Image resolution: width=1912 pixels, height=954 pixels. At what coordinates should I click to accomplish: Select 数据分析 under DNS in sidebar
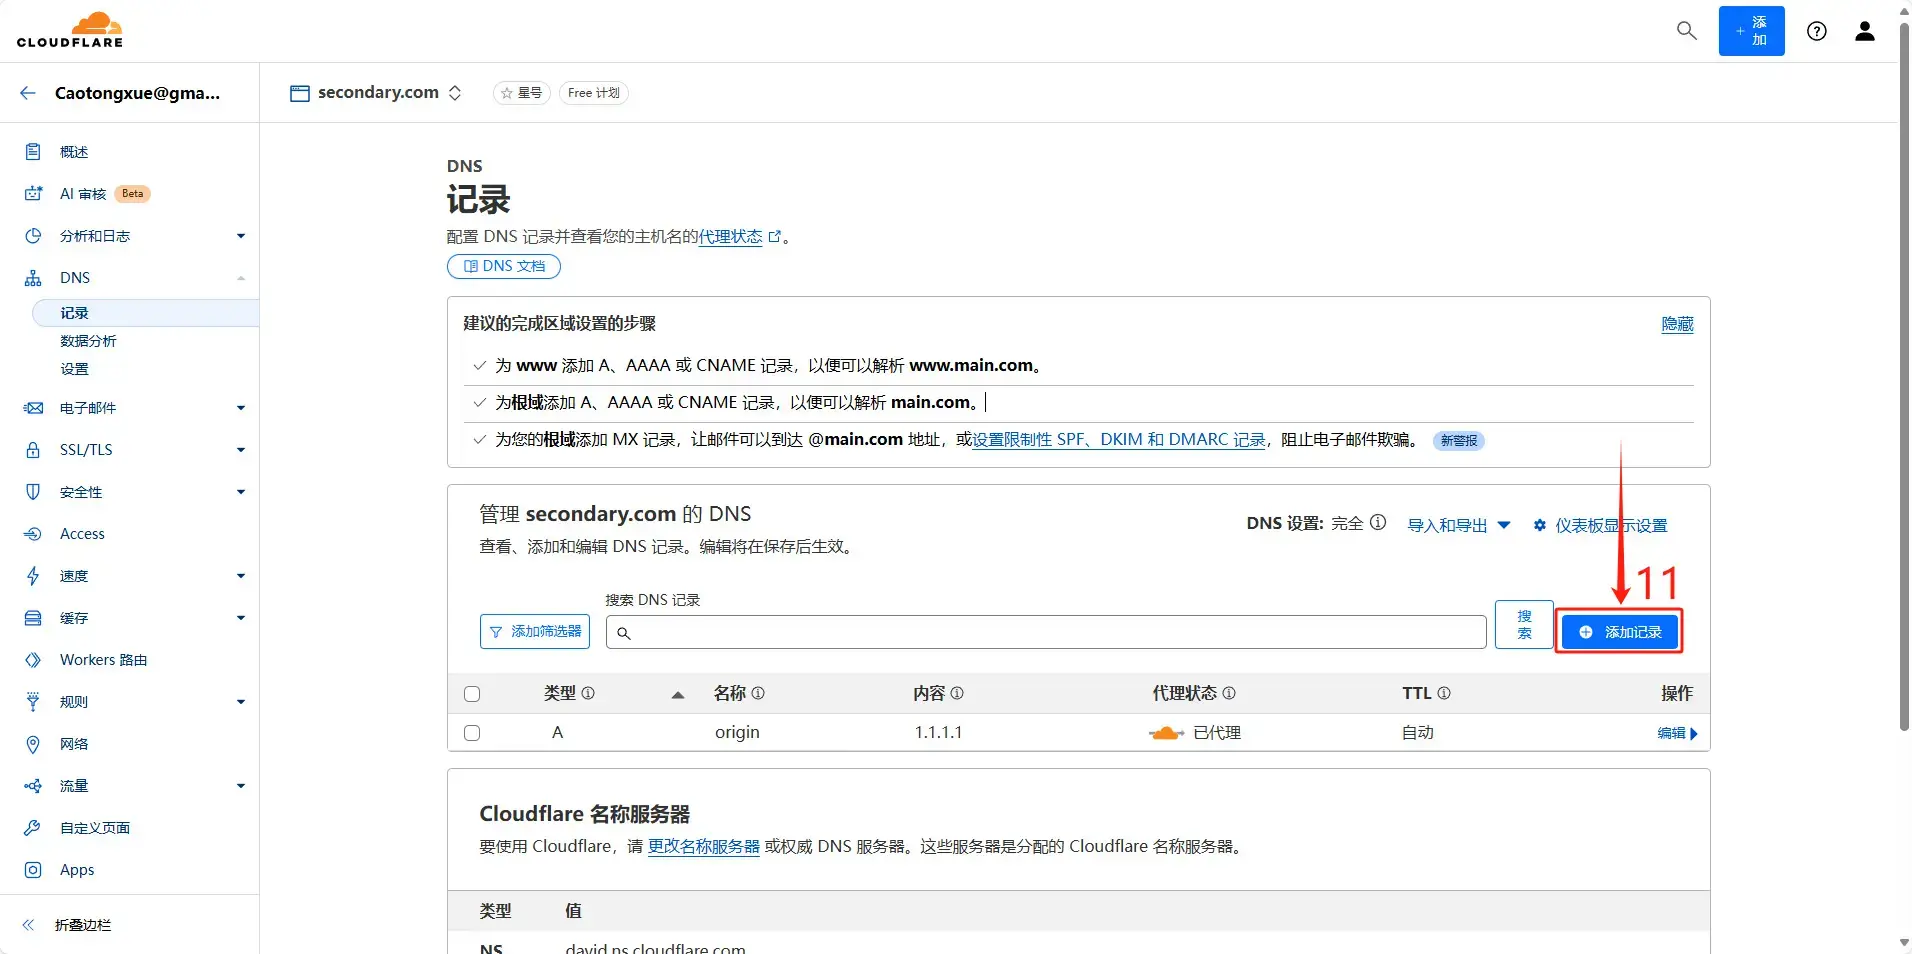pyautogui.click(x=88, y=341)
